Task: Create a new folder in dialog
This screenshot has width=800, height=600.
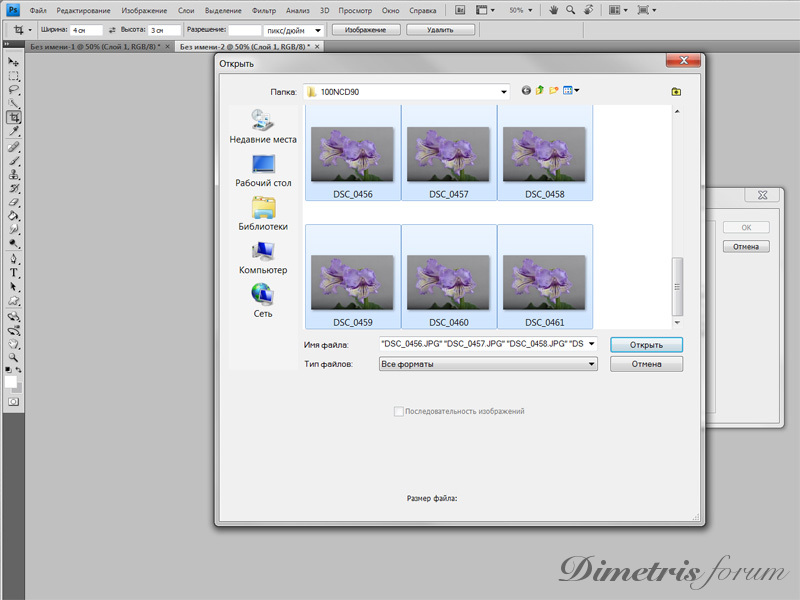Action: (553, 91)
